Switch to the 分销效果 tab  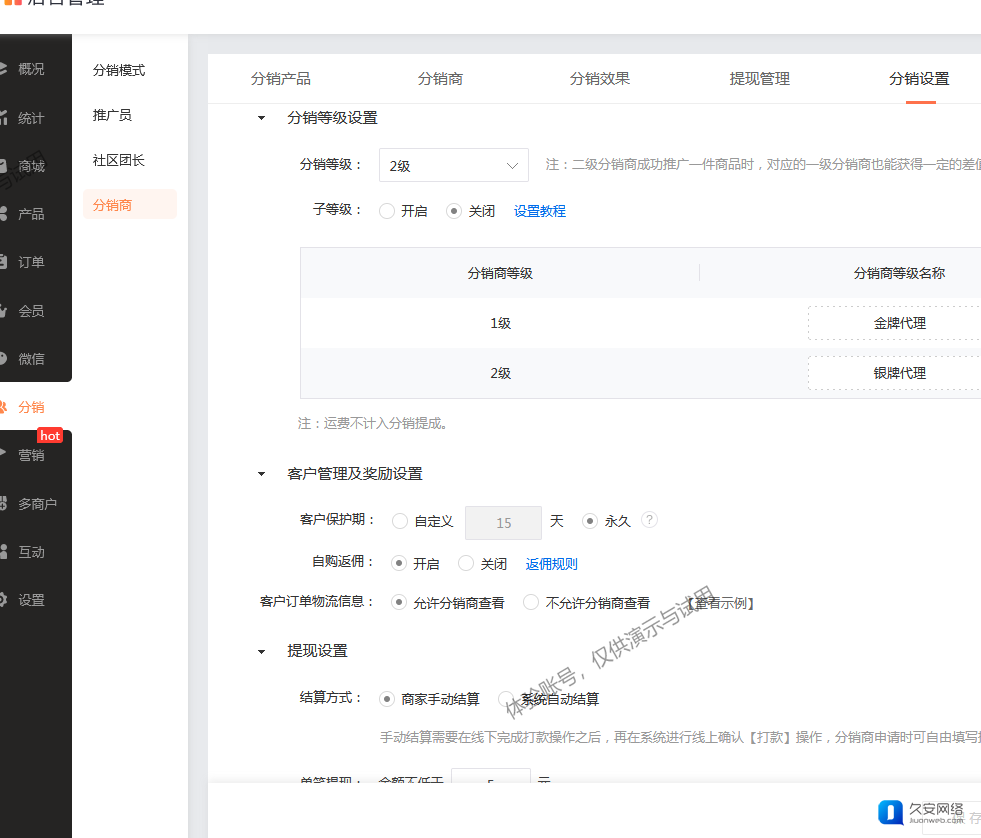pyautogui.click(x=599, y=79)
